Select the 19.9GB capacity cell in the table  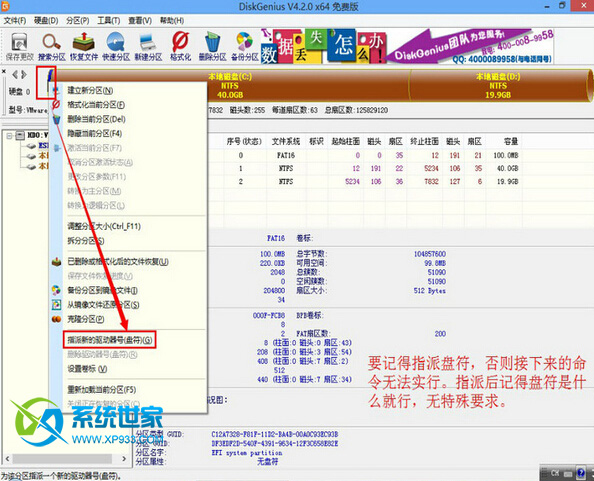coord(507,181)
